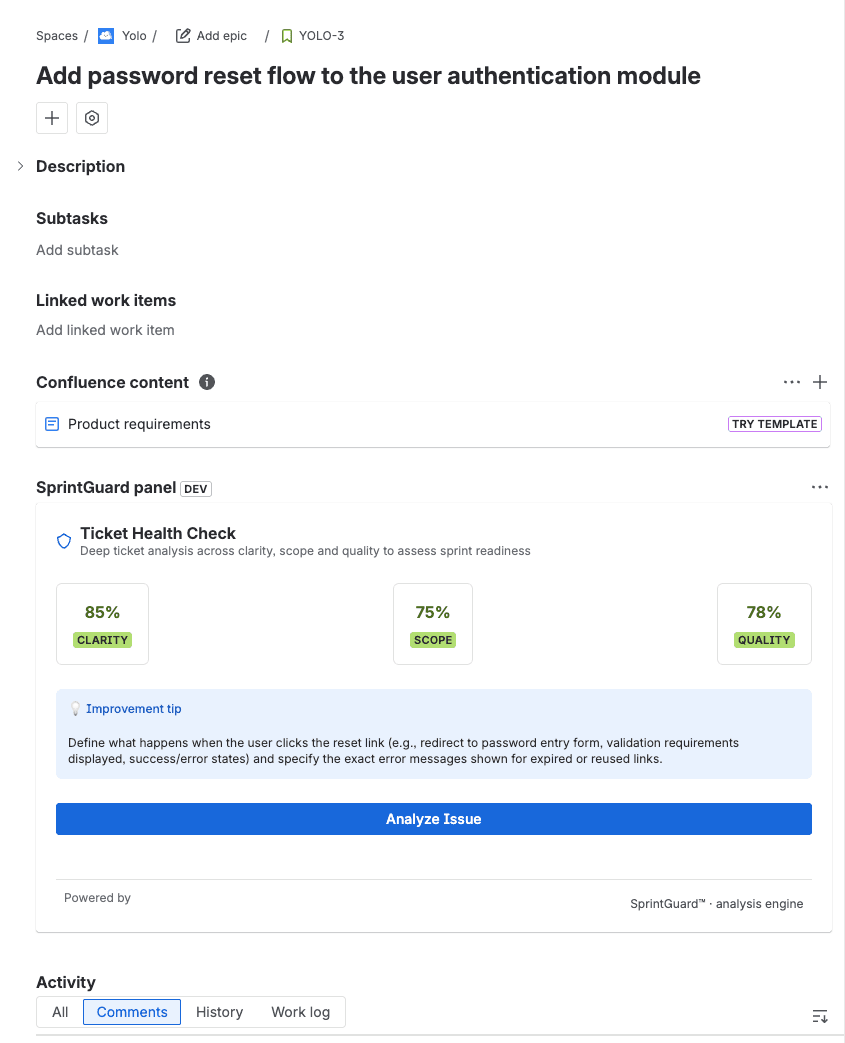Click the Confluence content info icon

pos(207,382)
